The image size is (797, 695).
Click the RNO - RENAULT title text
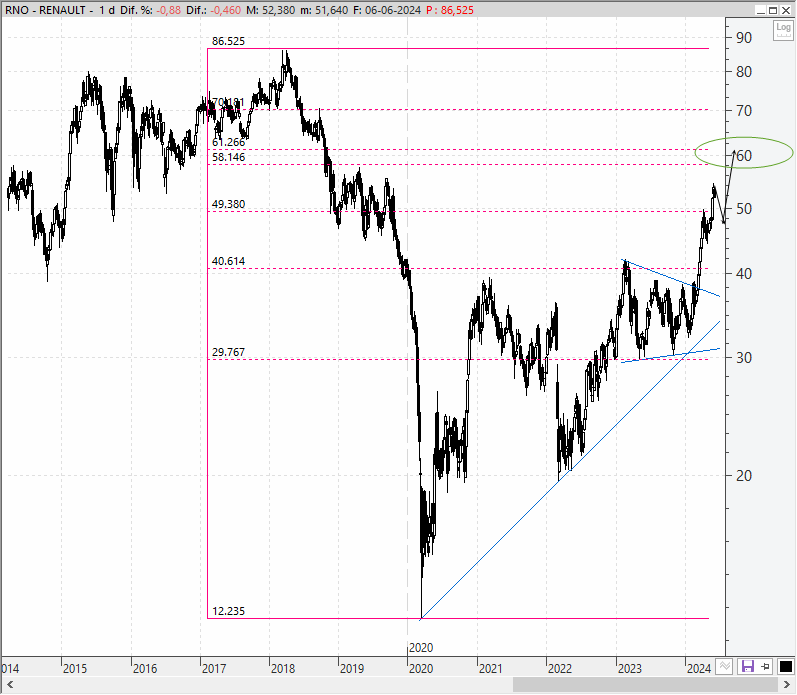coord(45,10)
